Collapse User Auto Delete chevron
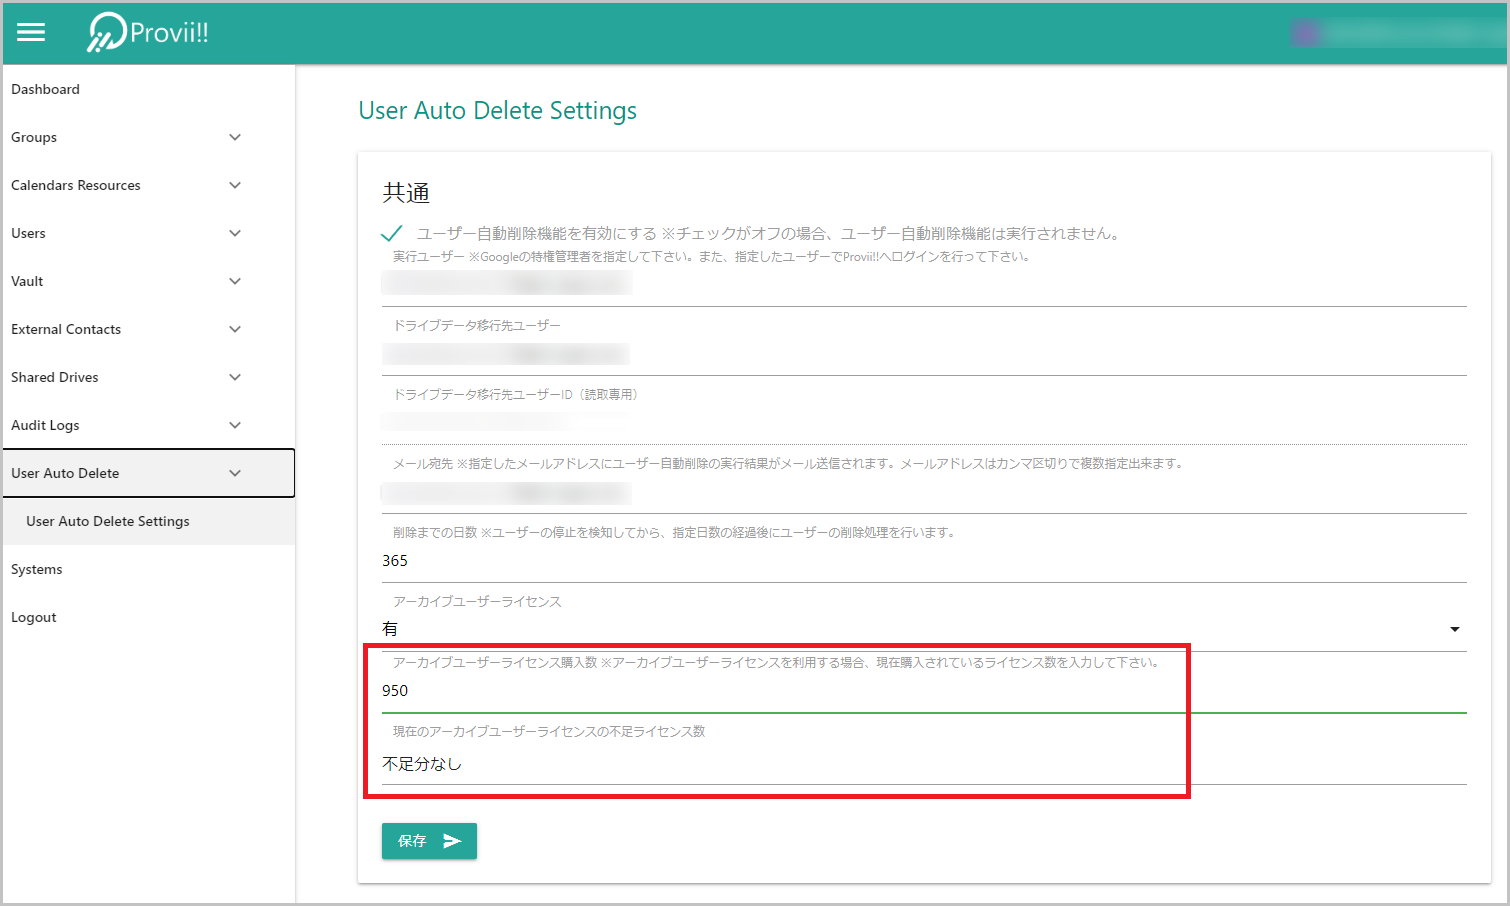Image resolution: width=1510 pixels, height=906 pixels. (x=235, y=473)
